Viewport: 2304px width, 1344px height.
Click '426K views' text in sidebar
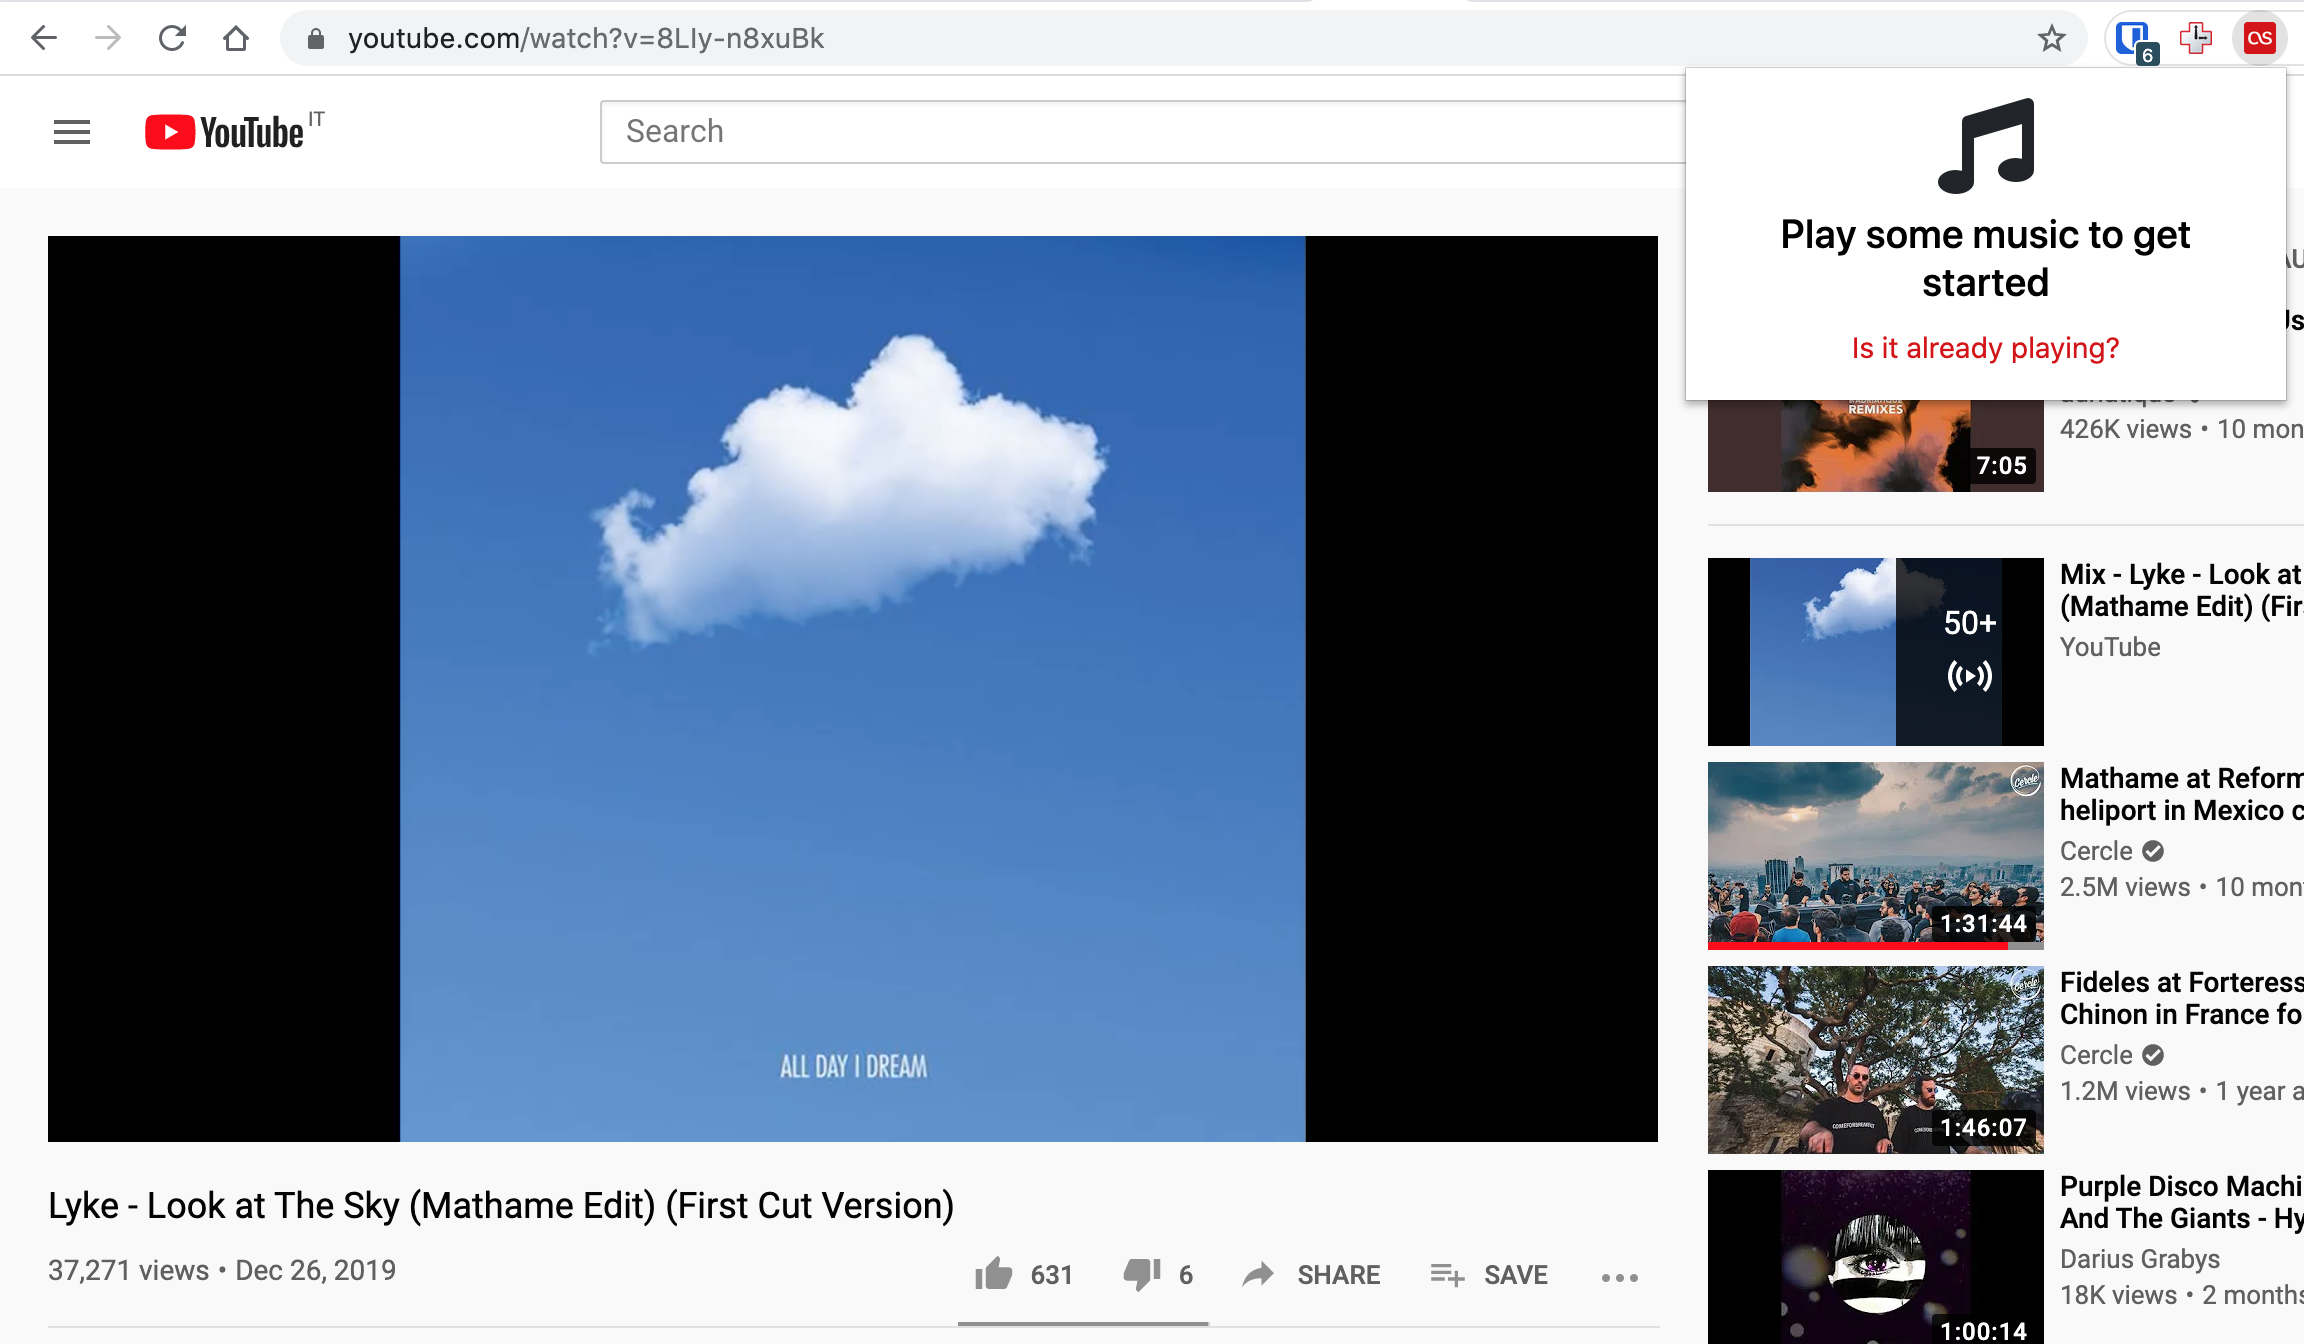(2125, 429)
